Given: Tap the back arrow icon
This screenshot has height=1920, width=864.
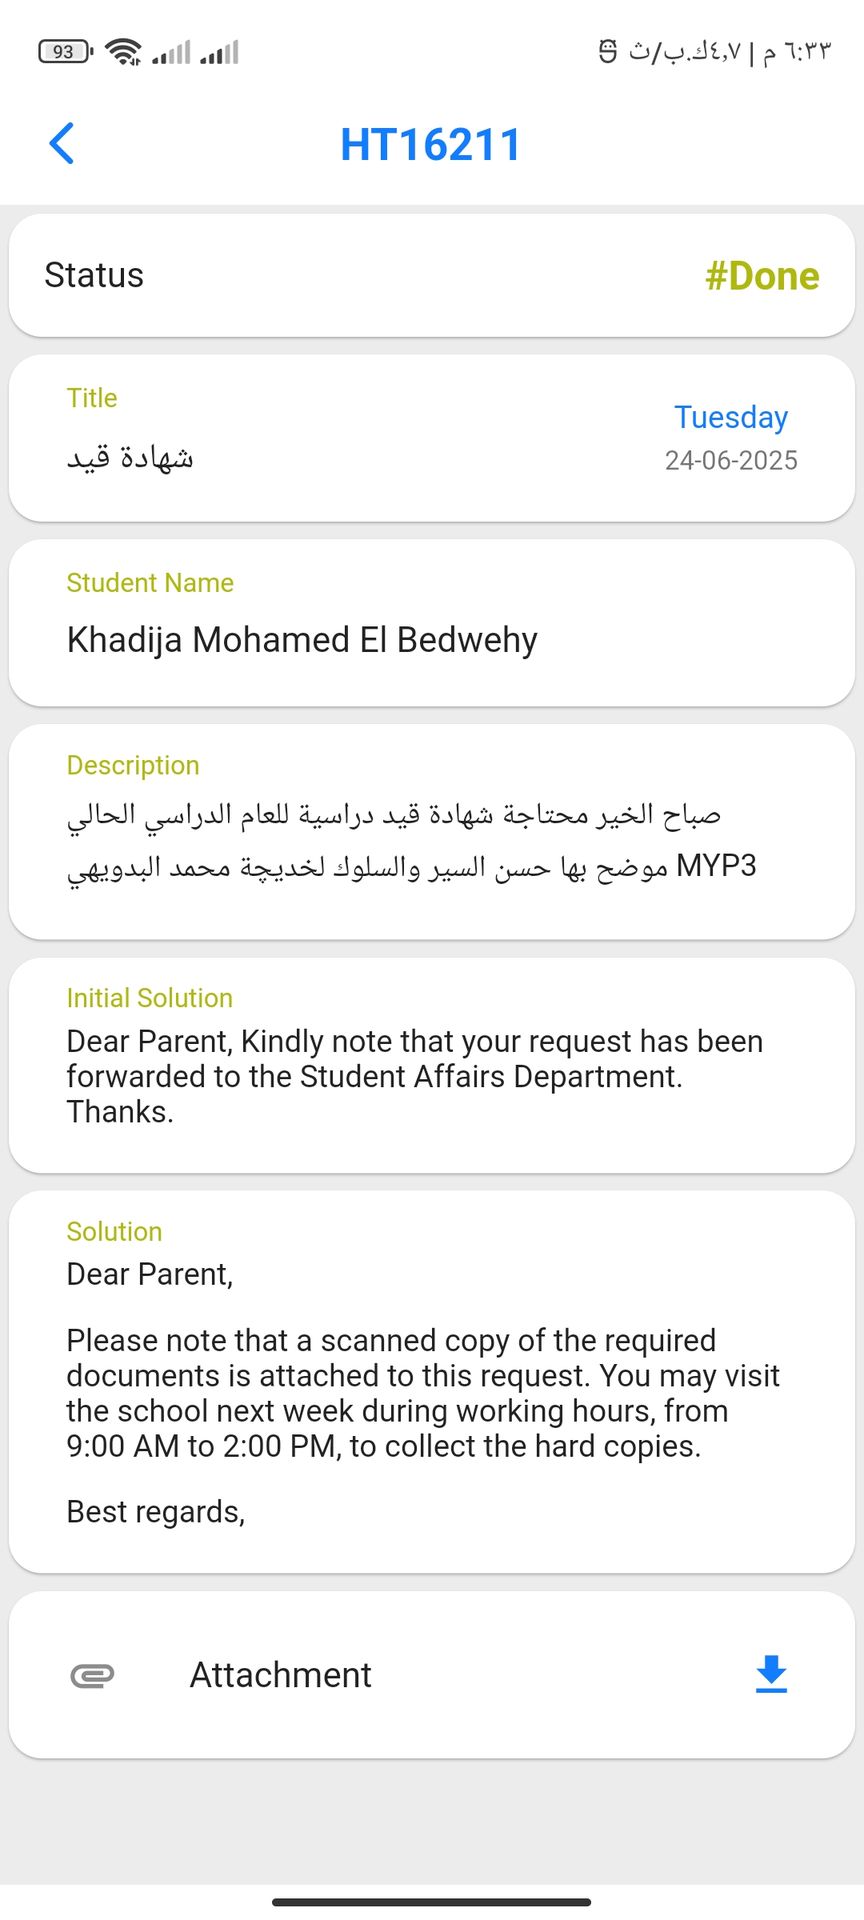Looking at the screenshot, I should click(x=62, y=143).
